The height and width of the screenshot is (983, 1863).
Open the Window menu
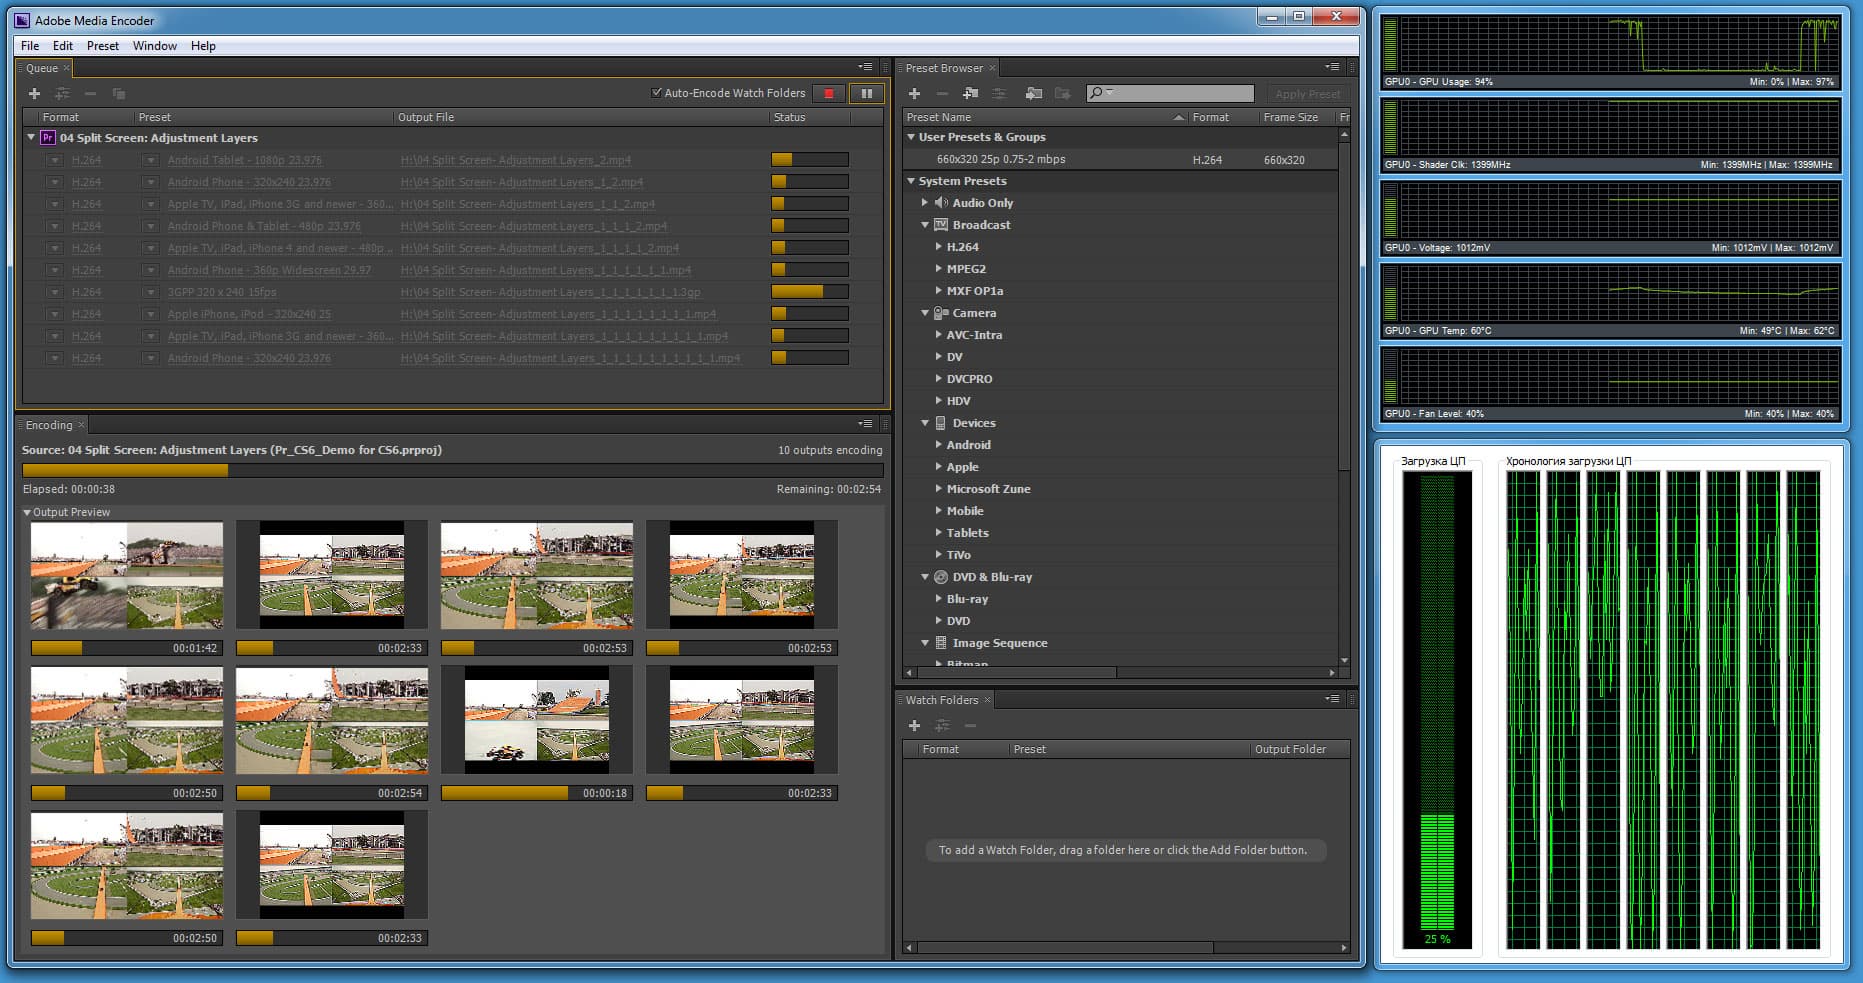[154, 46]
